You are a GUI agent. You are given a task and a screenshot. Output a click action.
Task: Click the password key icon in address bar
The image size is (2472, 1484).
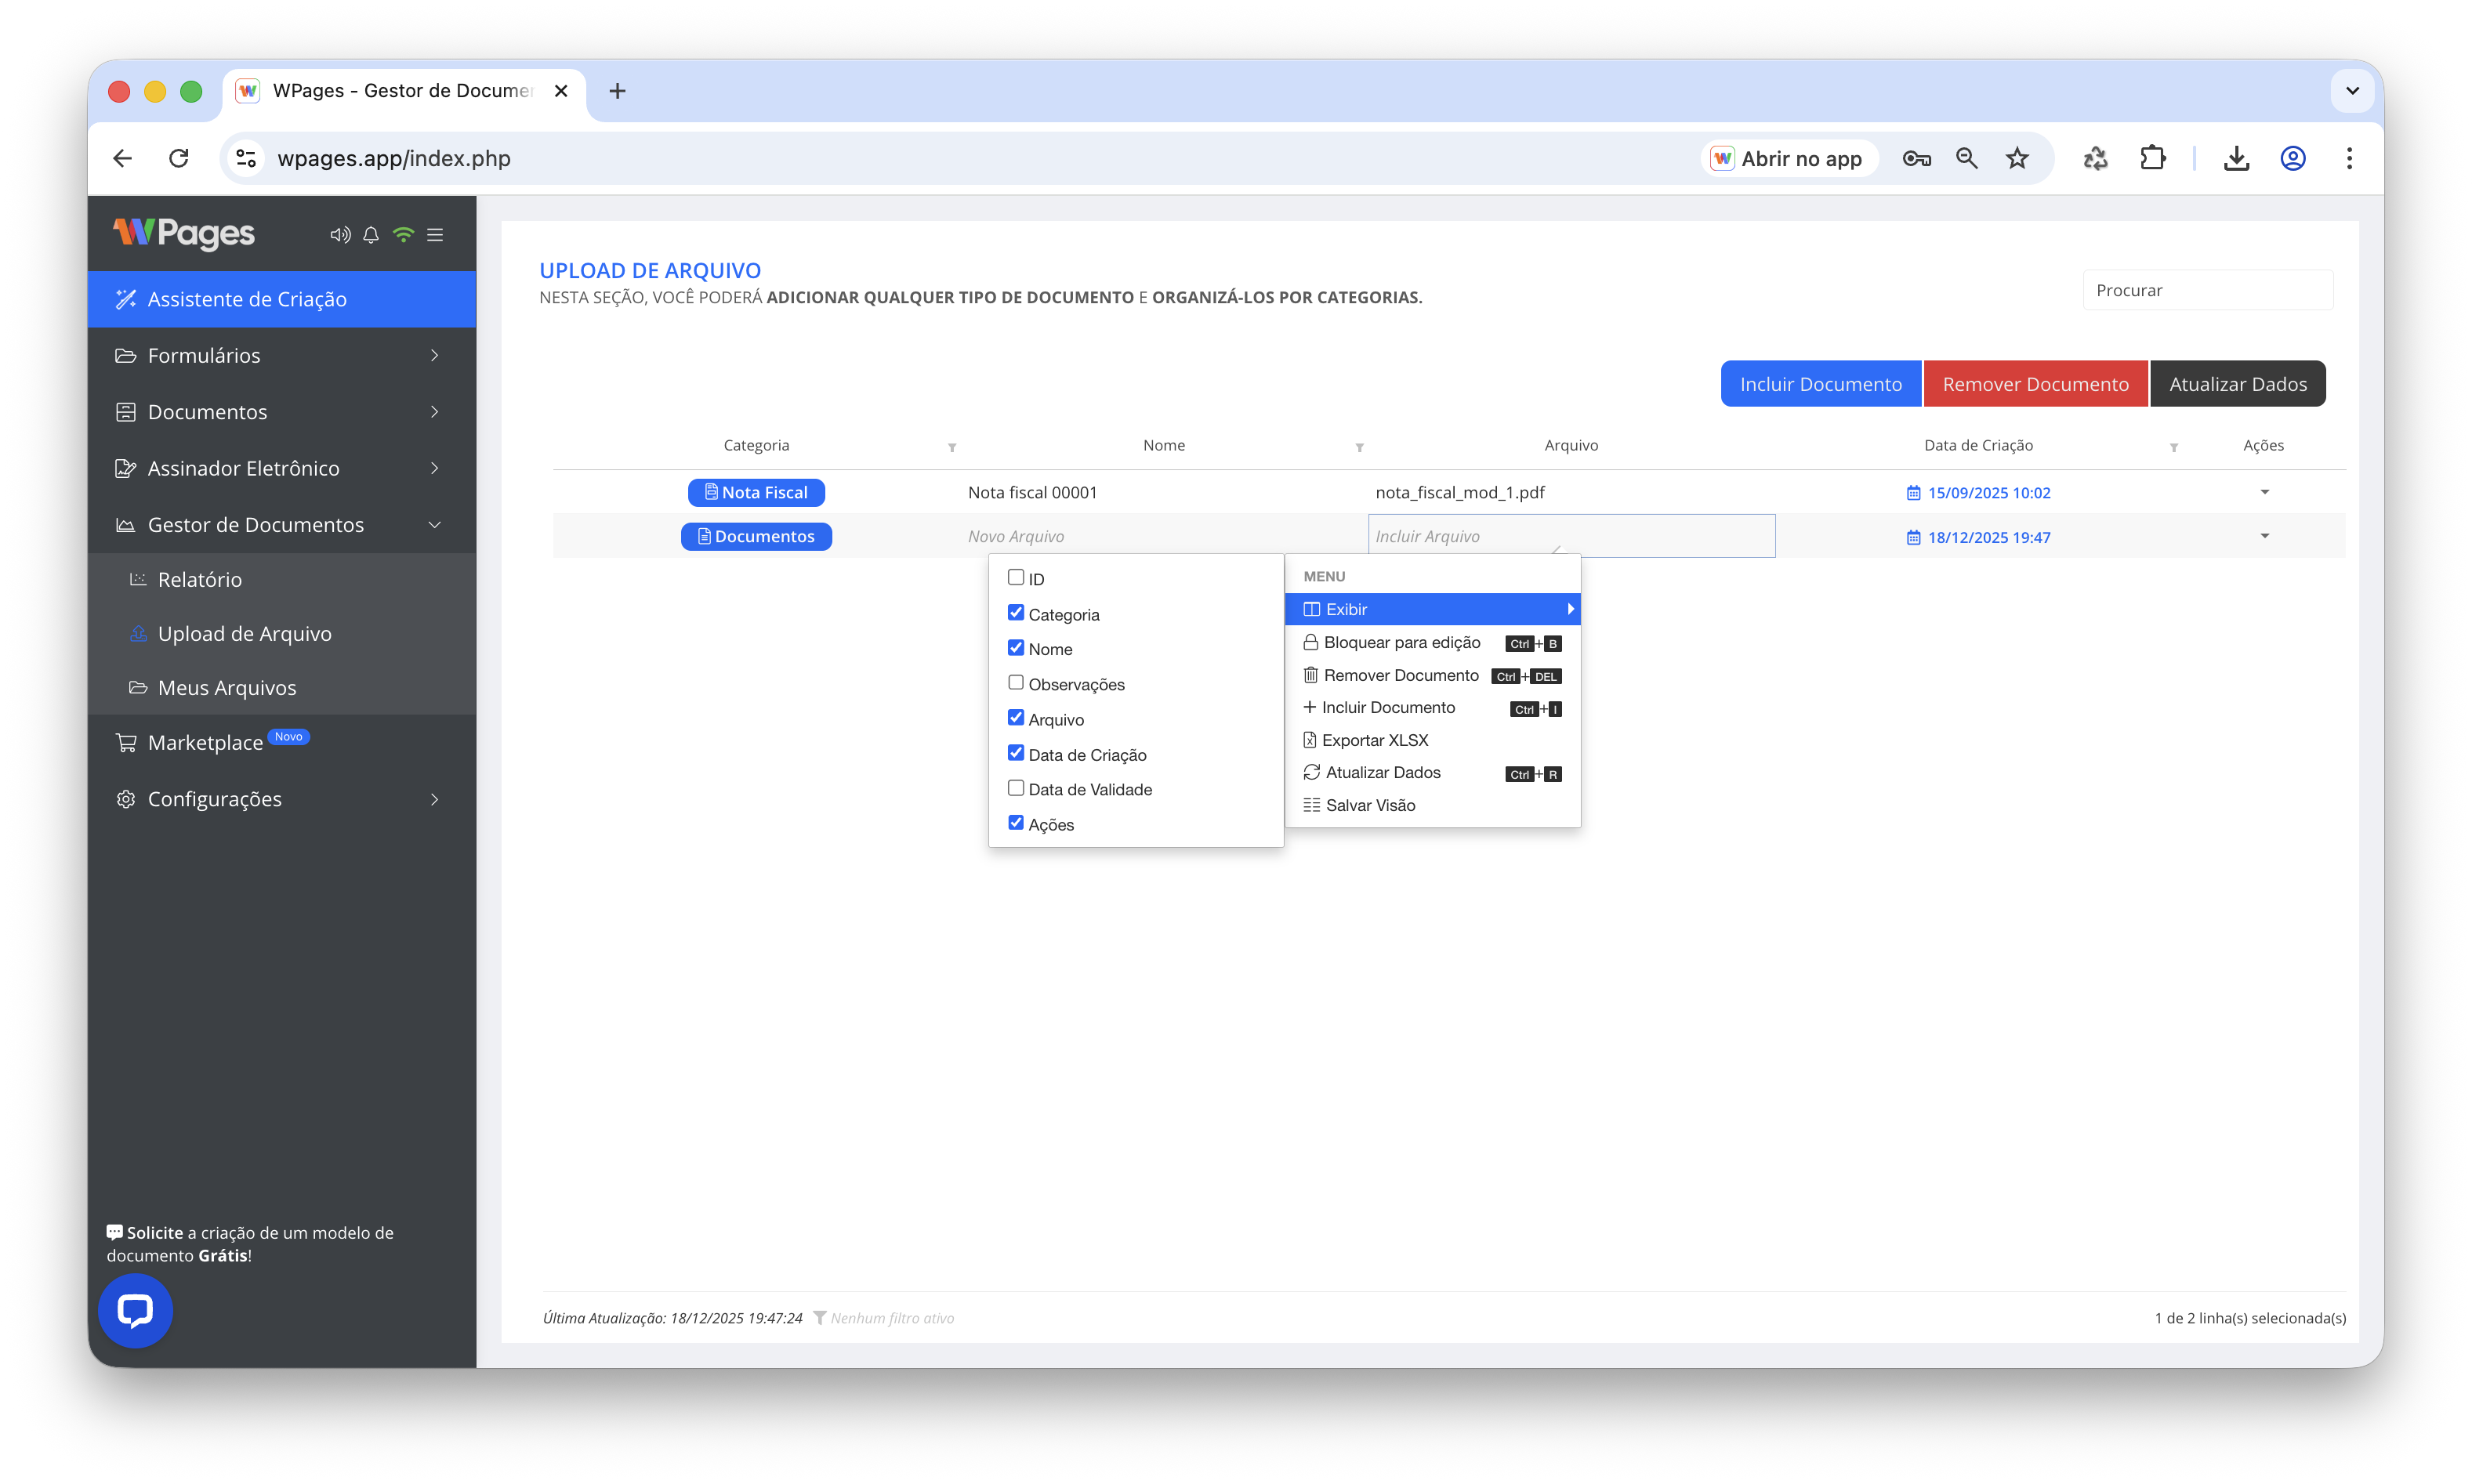[1916, 158]
